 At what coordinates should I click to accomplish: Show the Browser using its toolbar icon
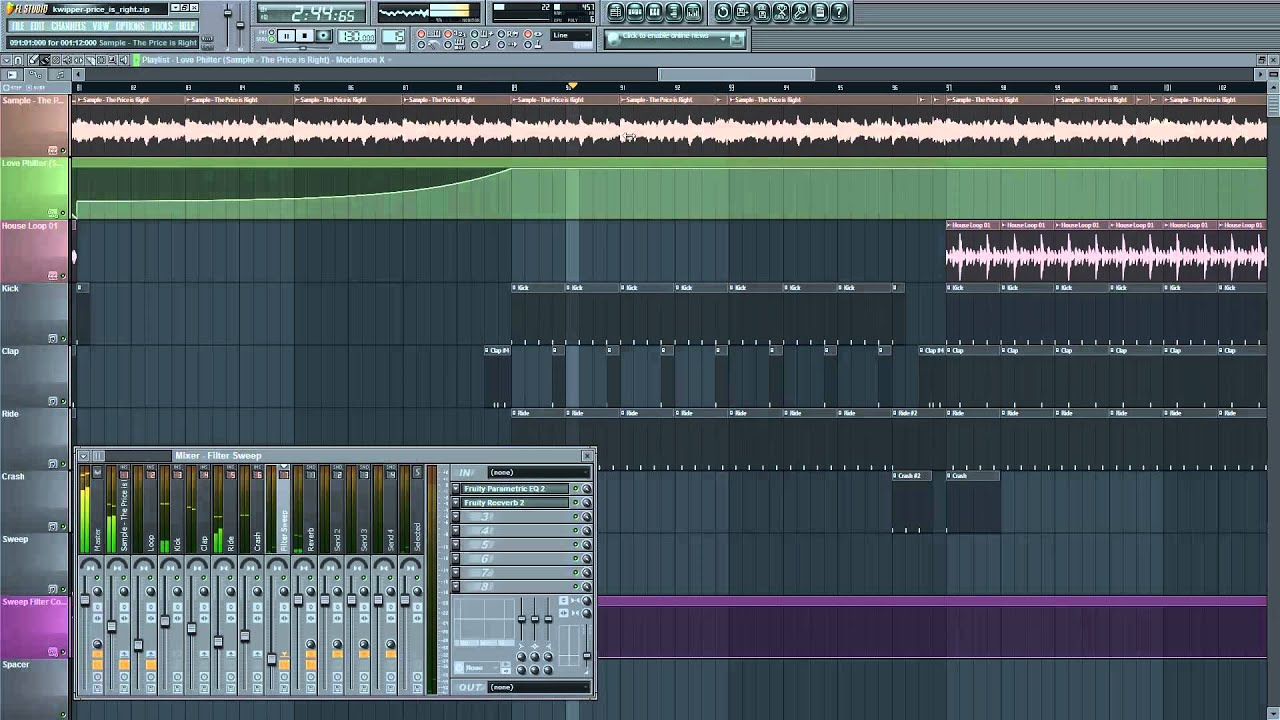[x=674, y=12]
